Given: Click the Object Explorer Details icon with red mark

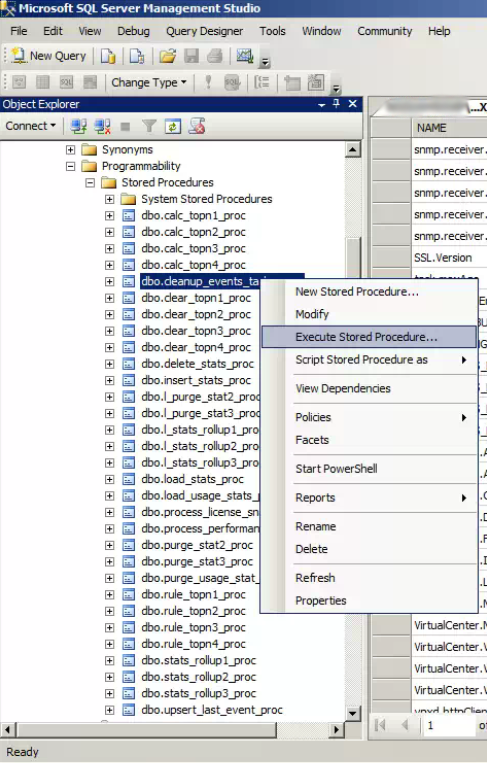Looking at the screenshot, I should (197, 127).
